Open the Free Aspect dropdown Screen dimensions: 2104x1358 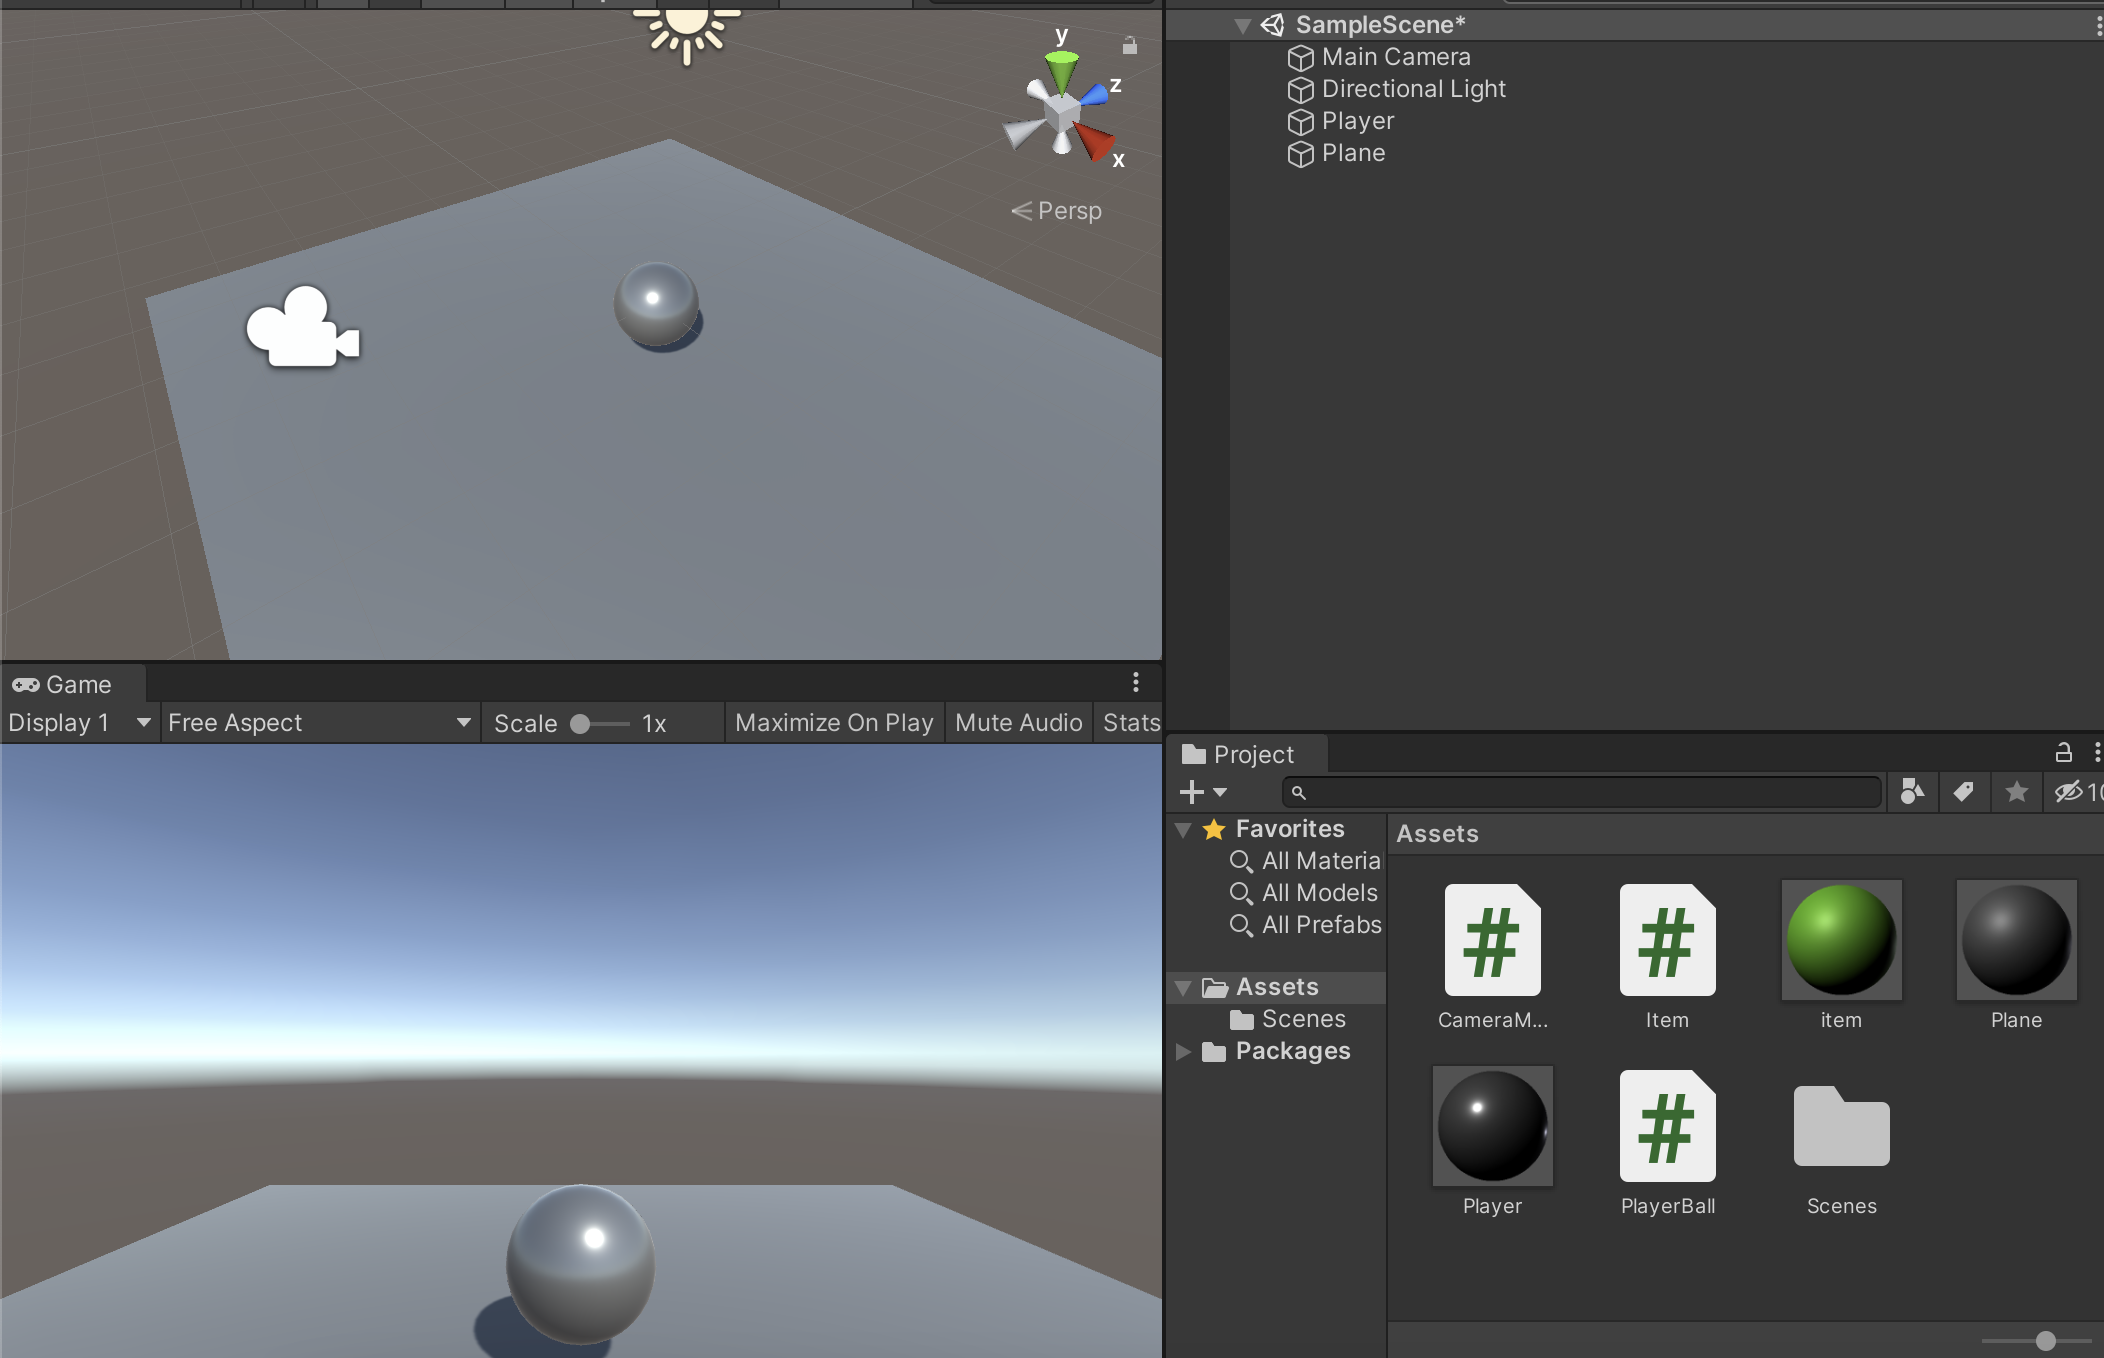(x=318, y=722)
